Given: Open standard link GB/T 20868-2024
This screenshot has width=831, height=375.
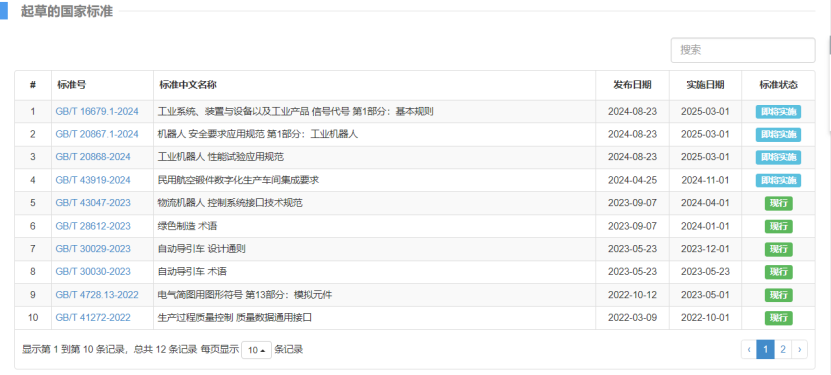Looking at the screenshot, I should click(93, 157).
